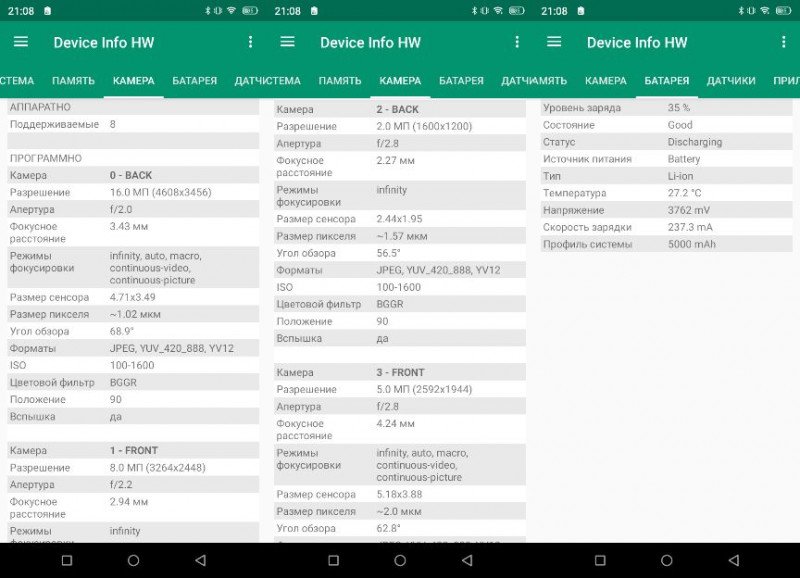Tap the Wi-Fi status icon on left screen

tap(232, 11)
